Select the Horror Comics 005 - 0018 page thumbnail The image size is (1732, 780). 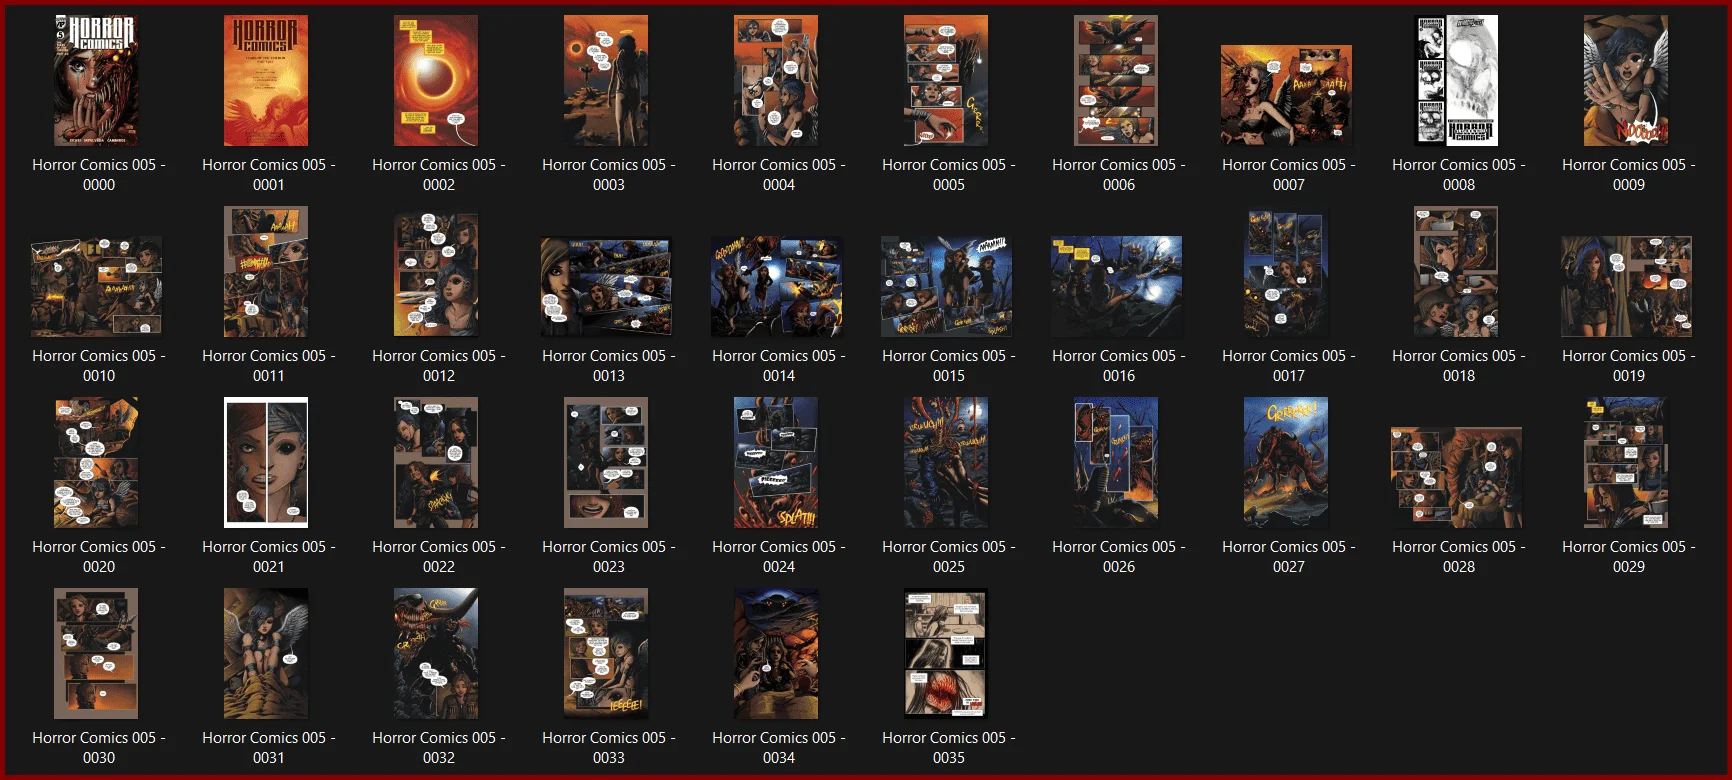tap(1456, 271)
